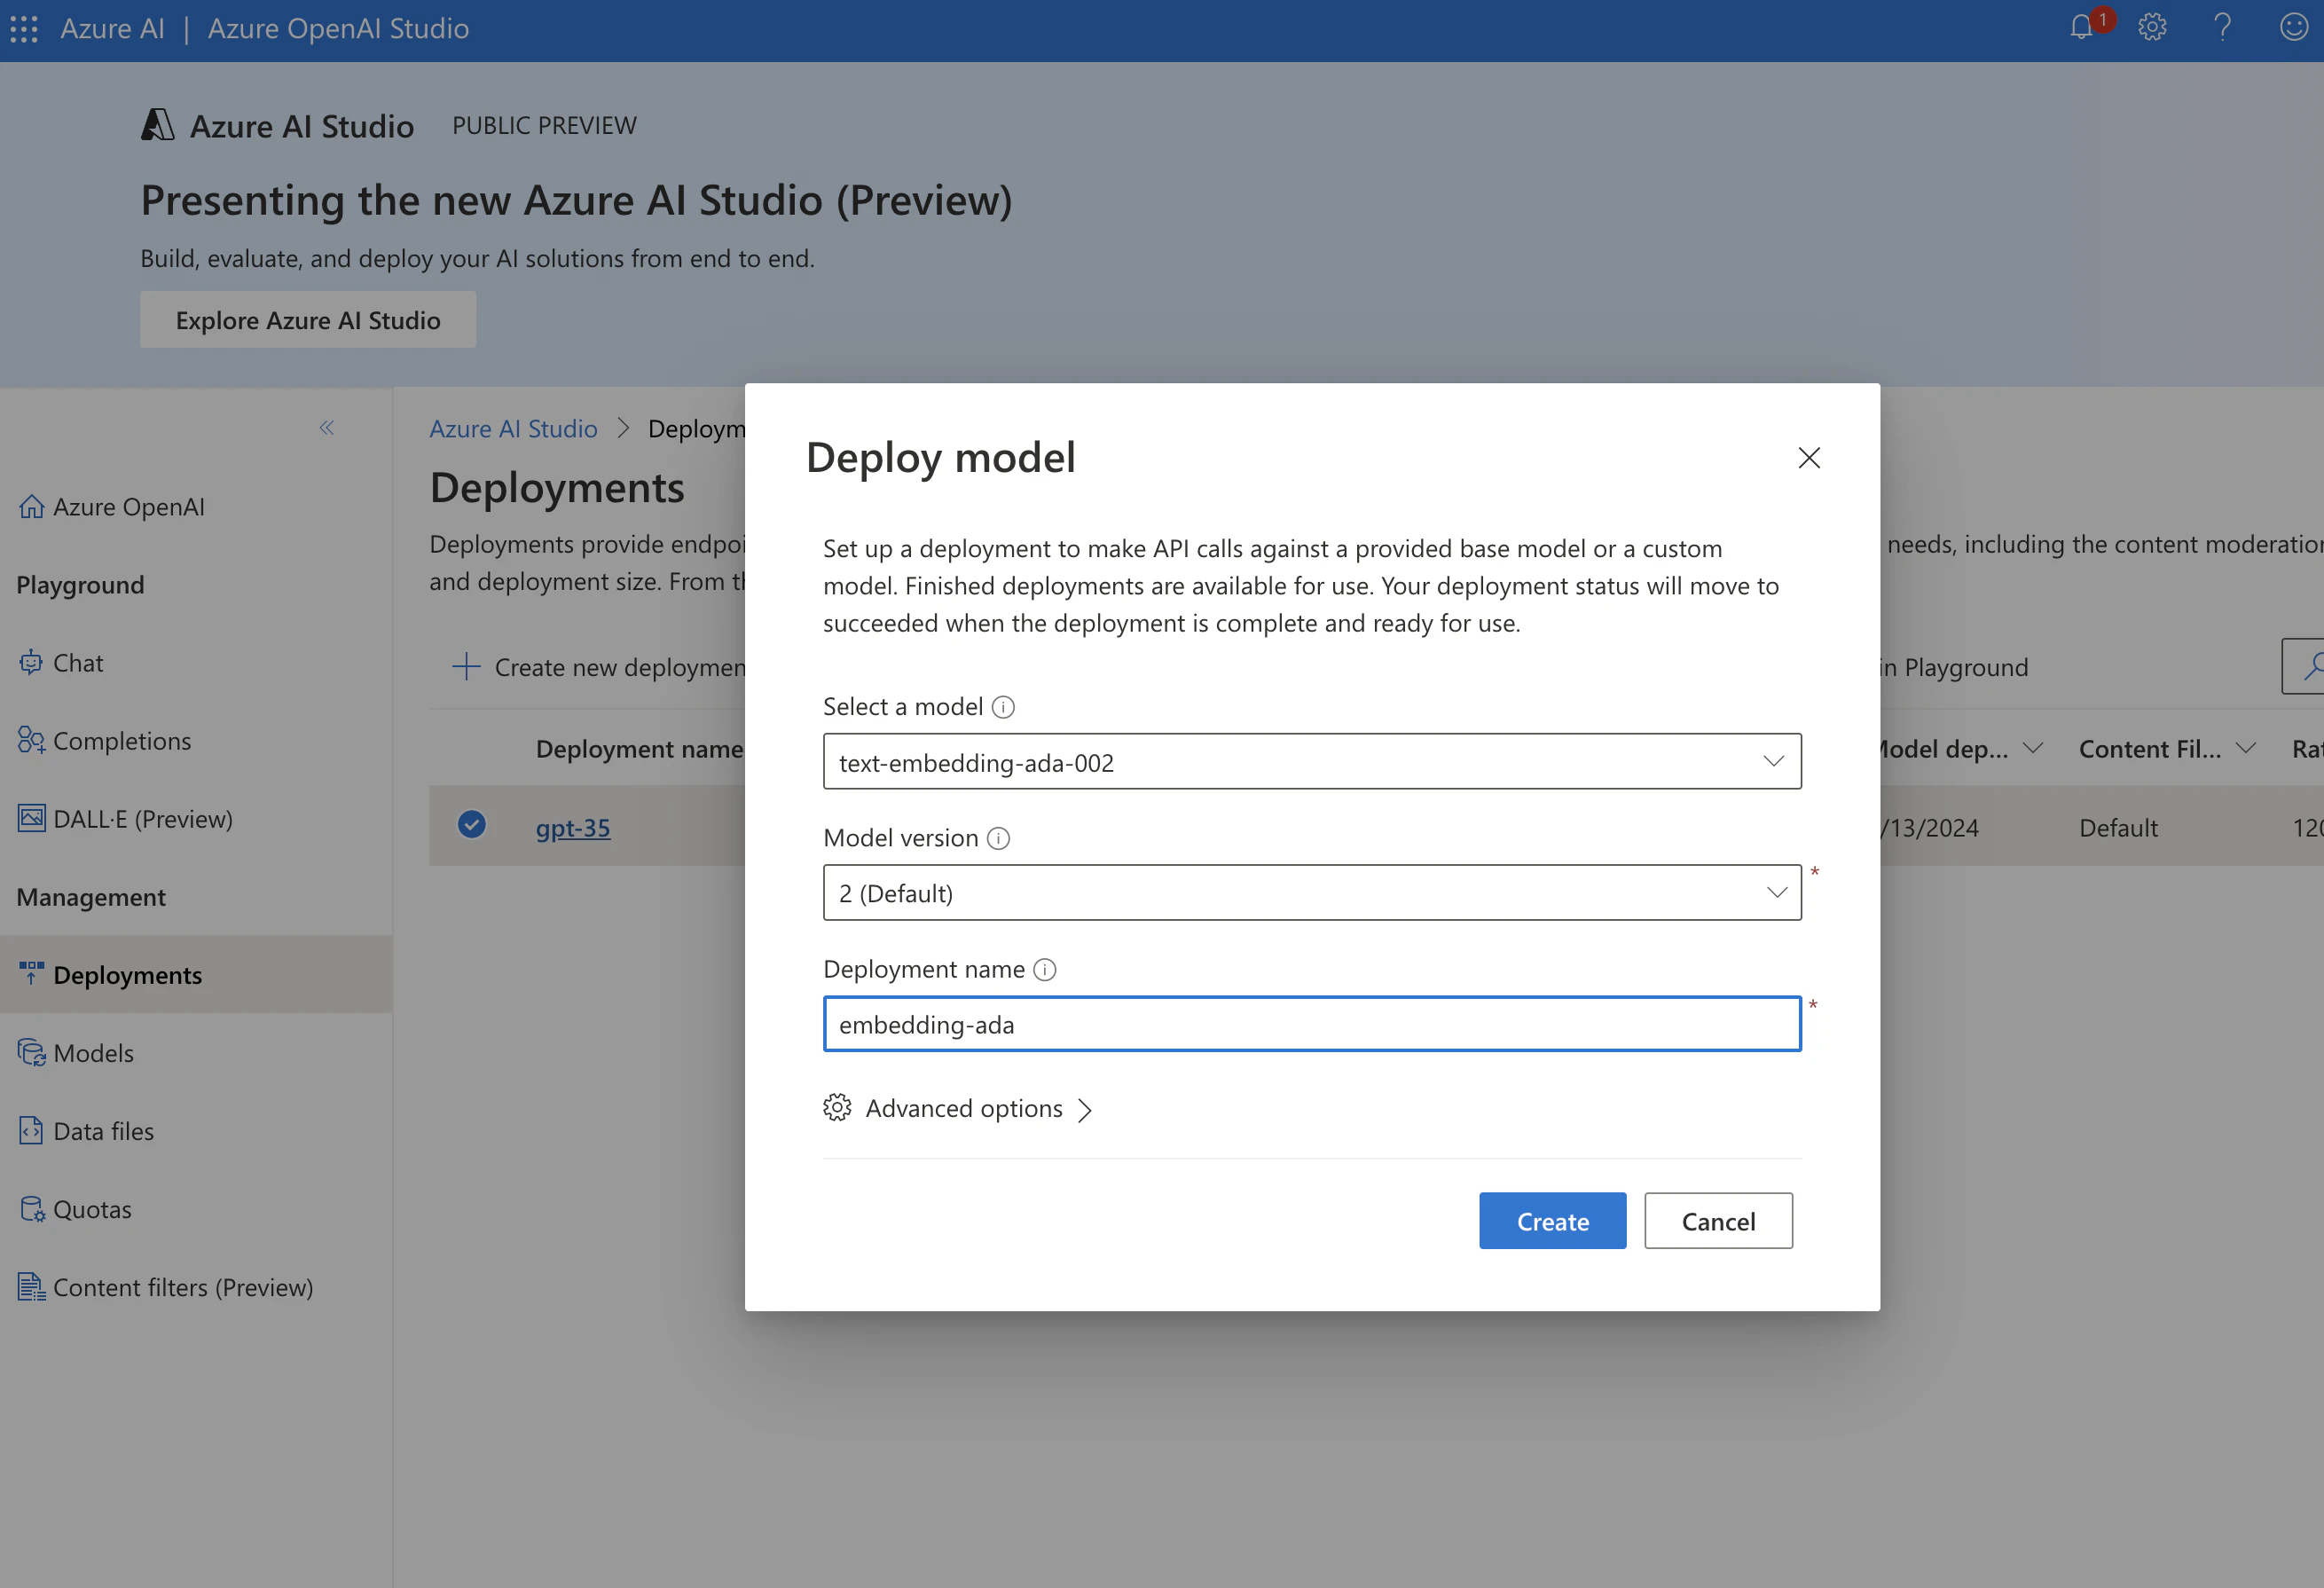
Task: Click the Cancel button
Action: coord(1718,1221)
